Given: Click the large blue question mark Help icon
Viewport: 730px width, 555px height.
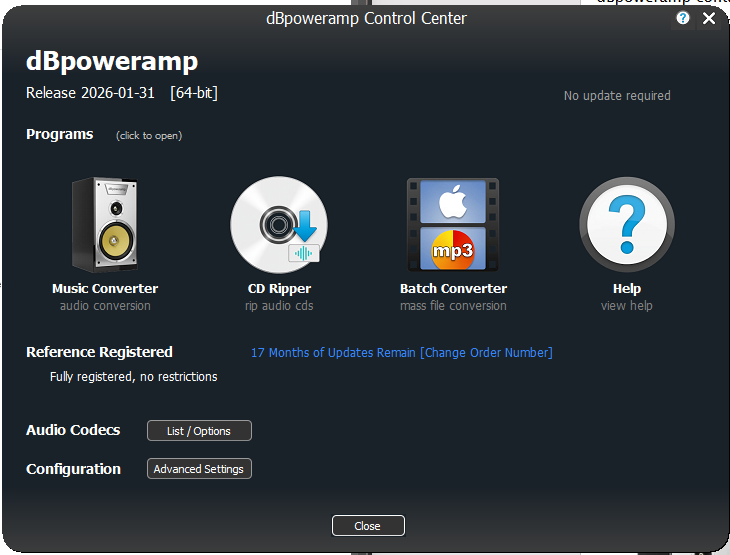Looking at the screenshot, I should pyautogui.click(x=627, y=224).
